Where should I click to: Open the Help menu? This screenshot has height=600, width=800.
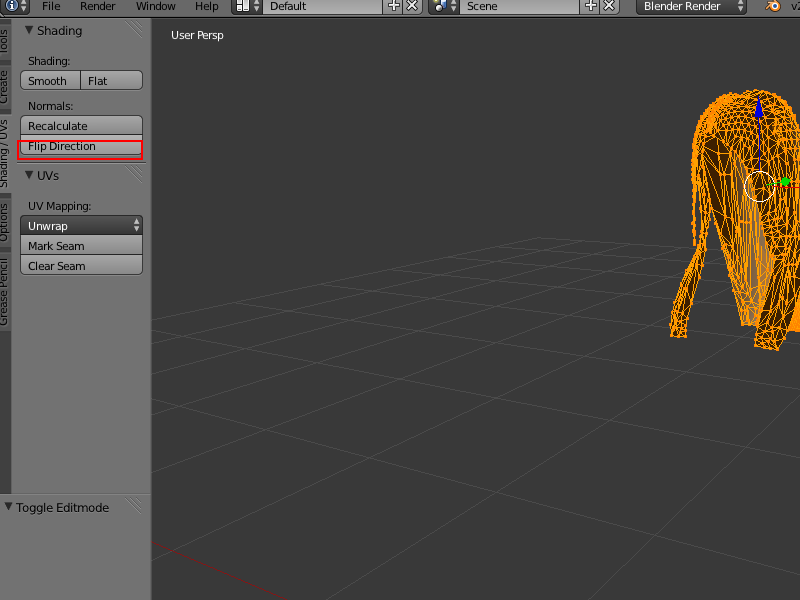(207, 6)
